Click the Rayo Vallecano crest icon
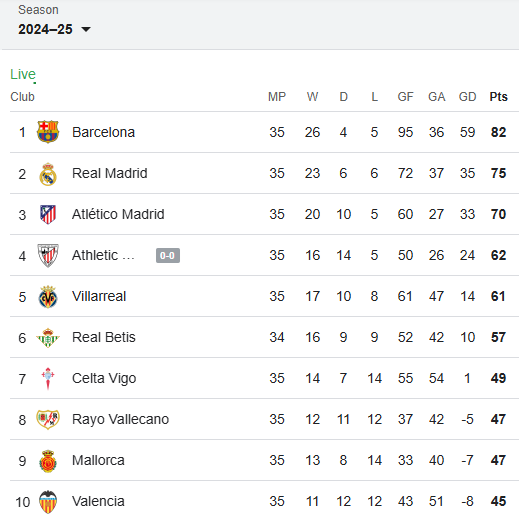519x514 pixels. coord(48,419)
